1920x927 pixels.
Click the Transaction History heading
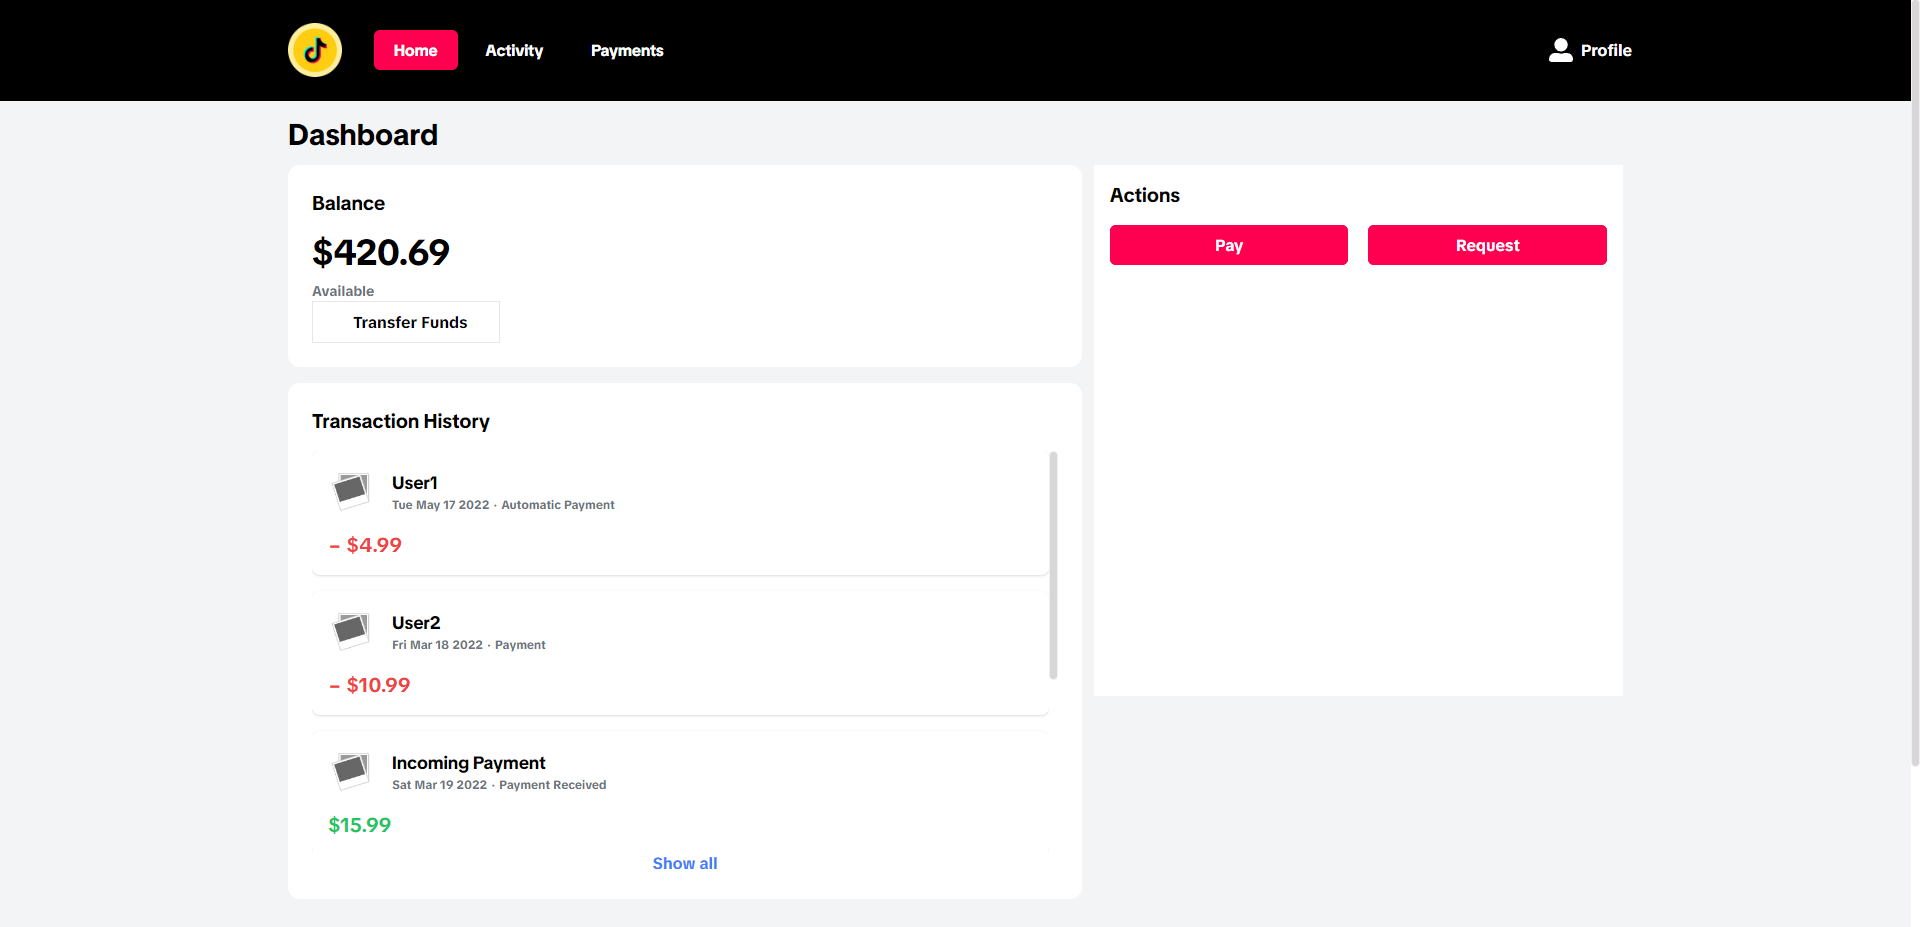pyautogui.click(x=401, y=421)
